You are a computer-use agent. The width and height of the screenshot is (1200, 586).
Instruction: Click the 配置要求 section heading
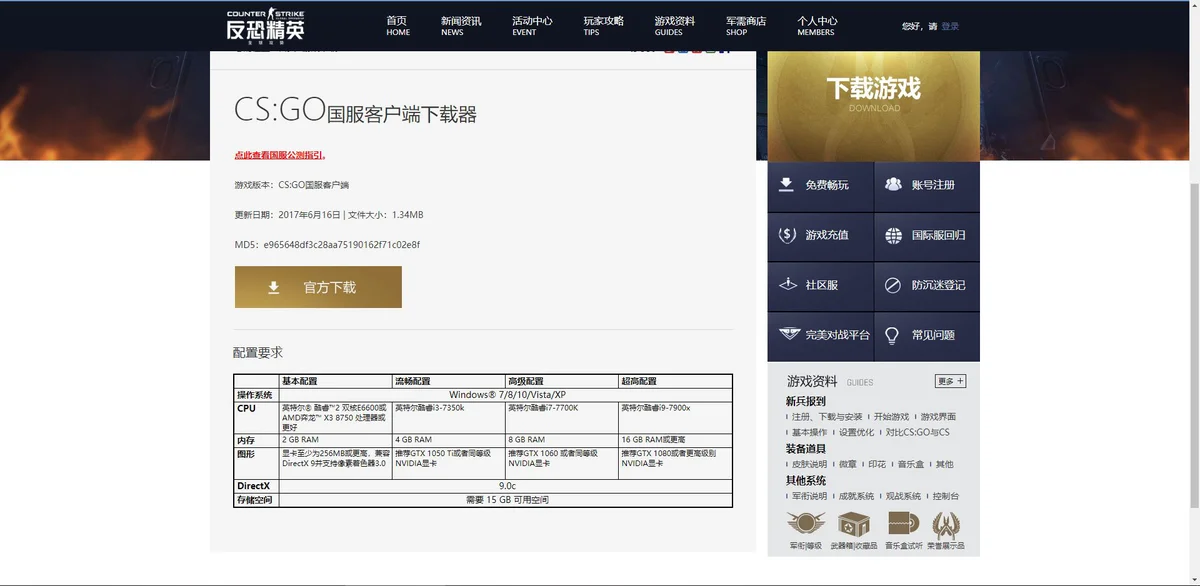(258, 352)
